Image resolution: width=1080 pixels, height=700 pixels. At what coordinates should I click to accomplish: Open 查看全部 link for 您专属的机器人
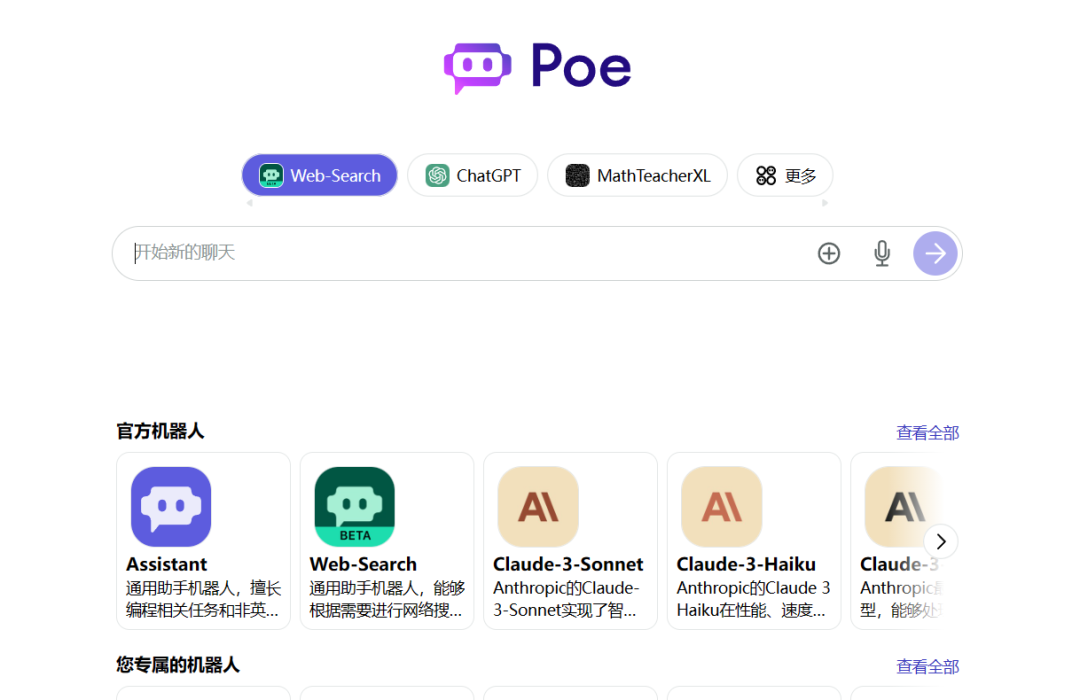(x=927, y=666)
